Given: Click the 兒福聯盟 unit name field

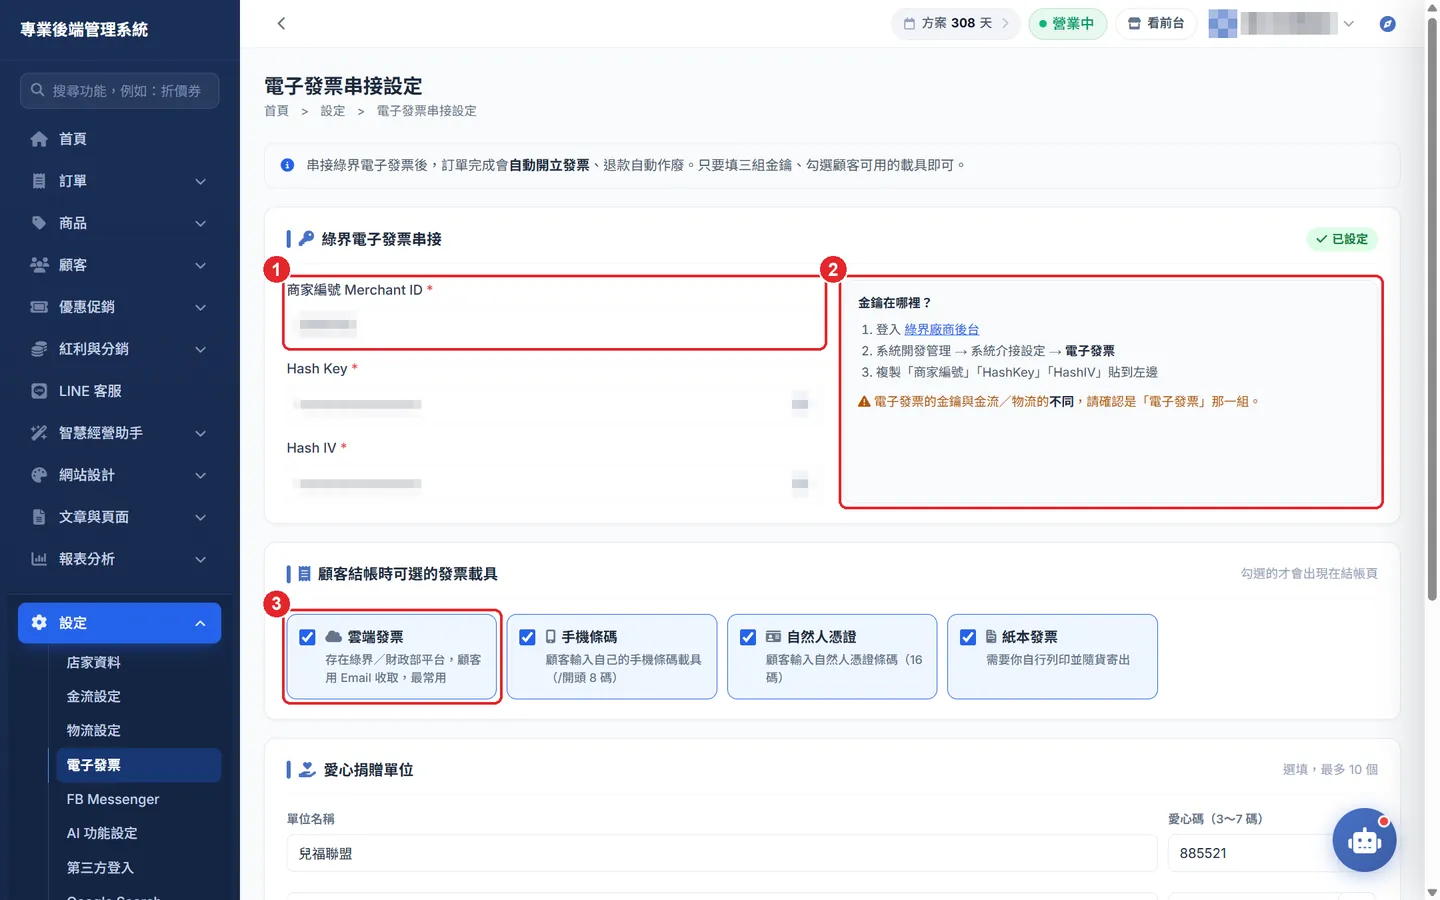Looking at the screenshot, I should 721,854.
